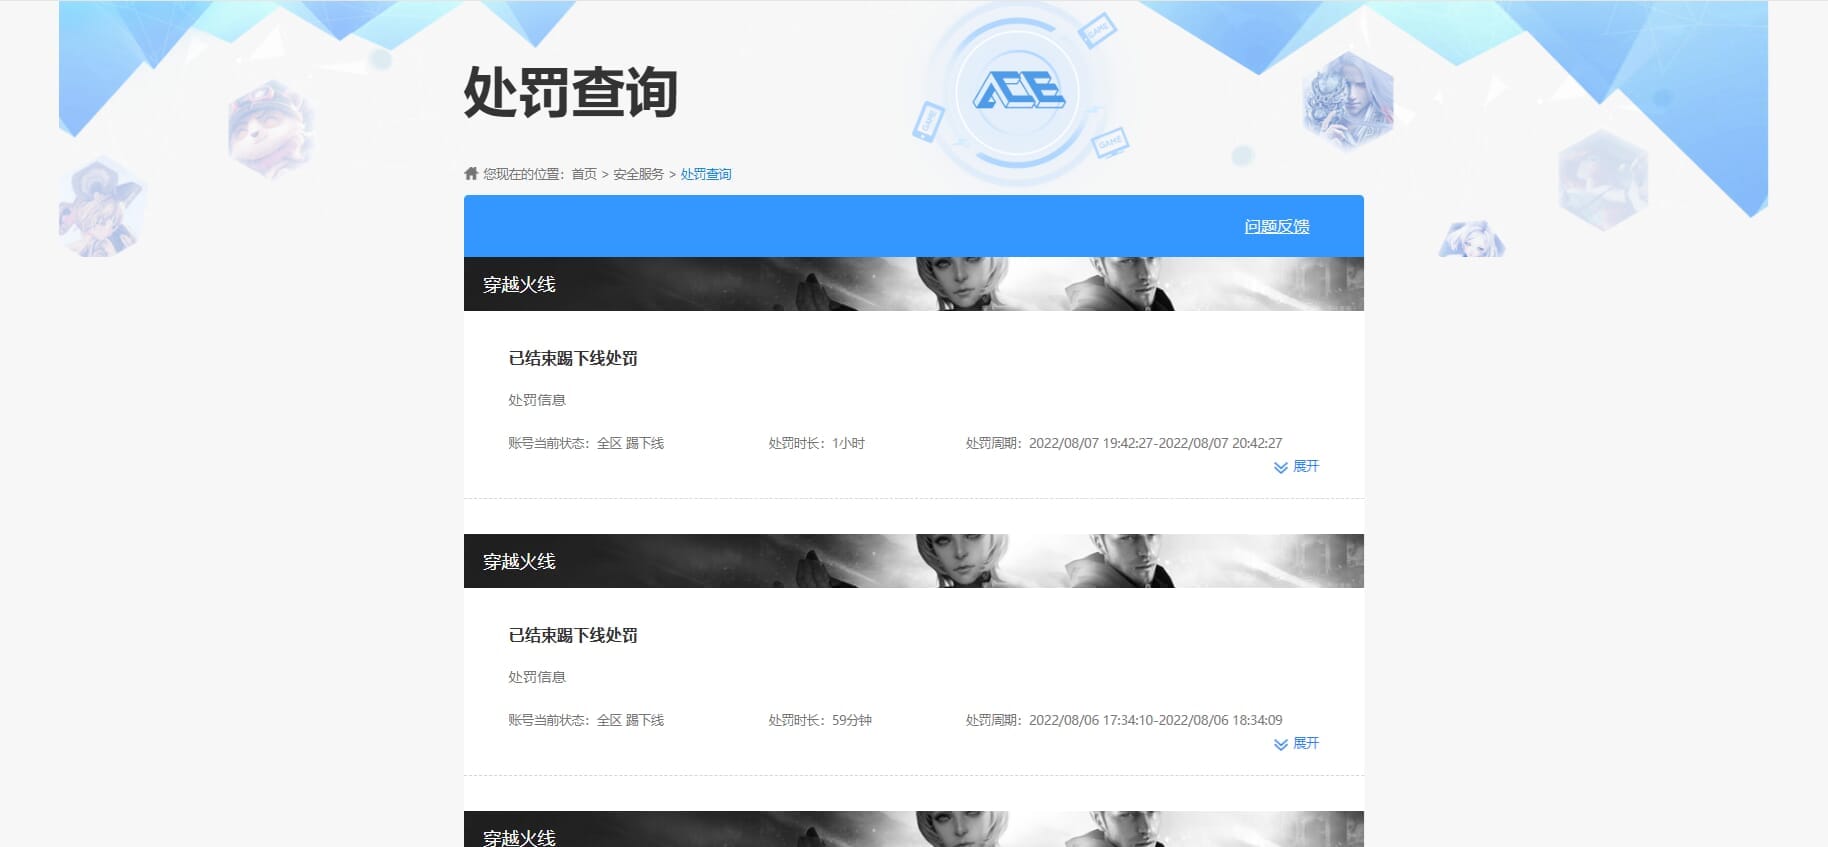Click the home icon in breadcrumb
This screenshot has height=847, width=1828.
pyautogui.click(x=471, y=174)
